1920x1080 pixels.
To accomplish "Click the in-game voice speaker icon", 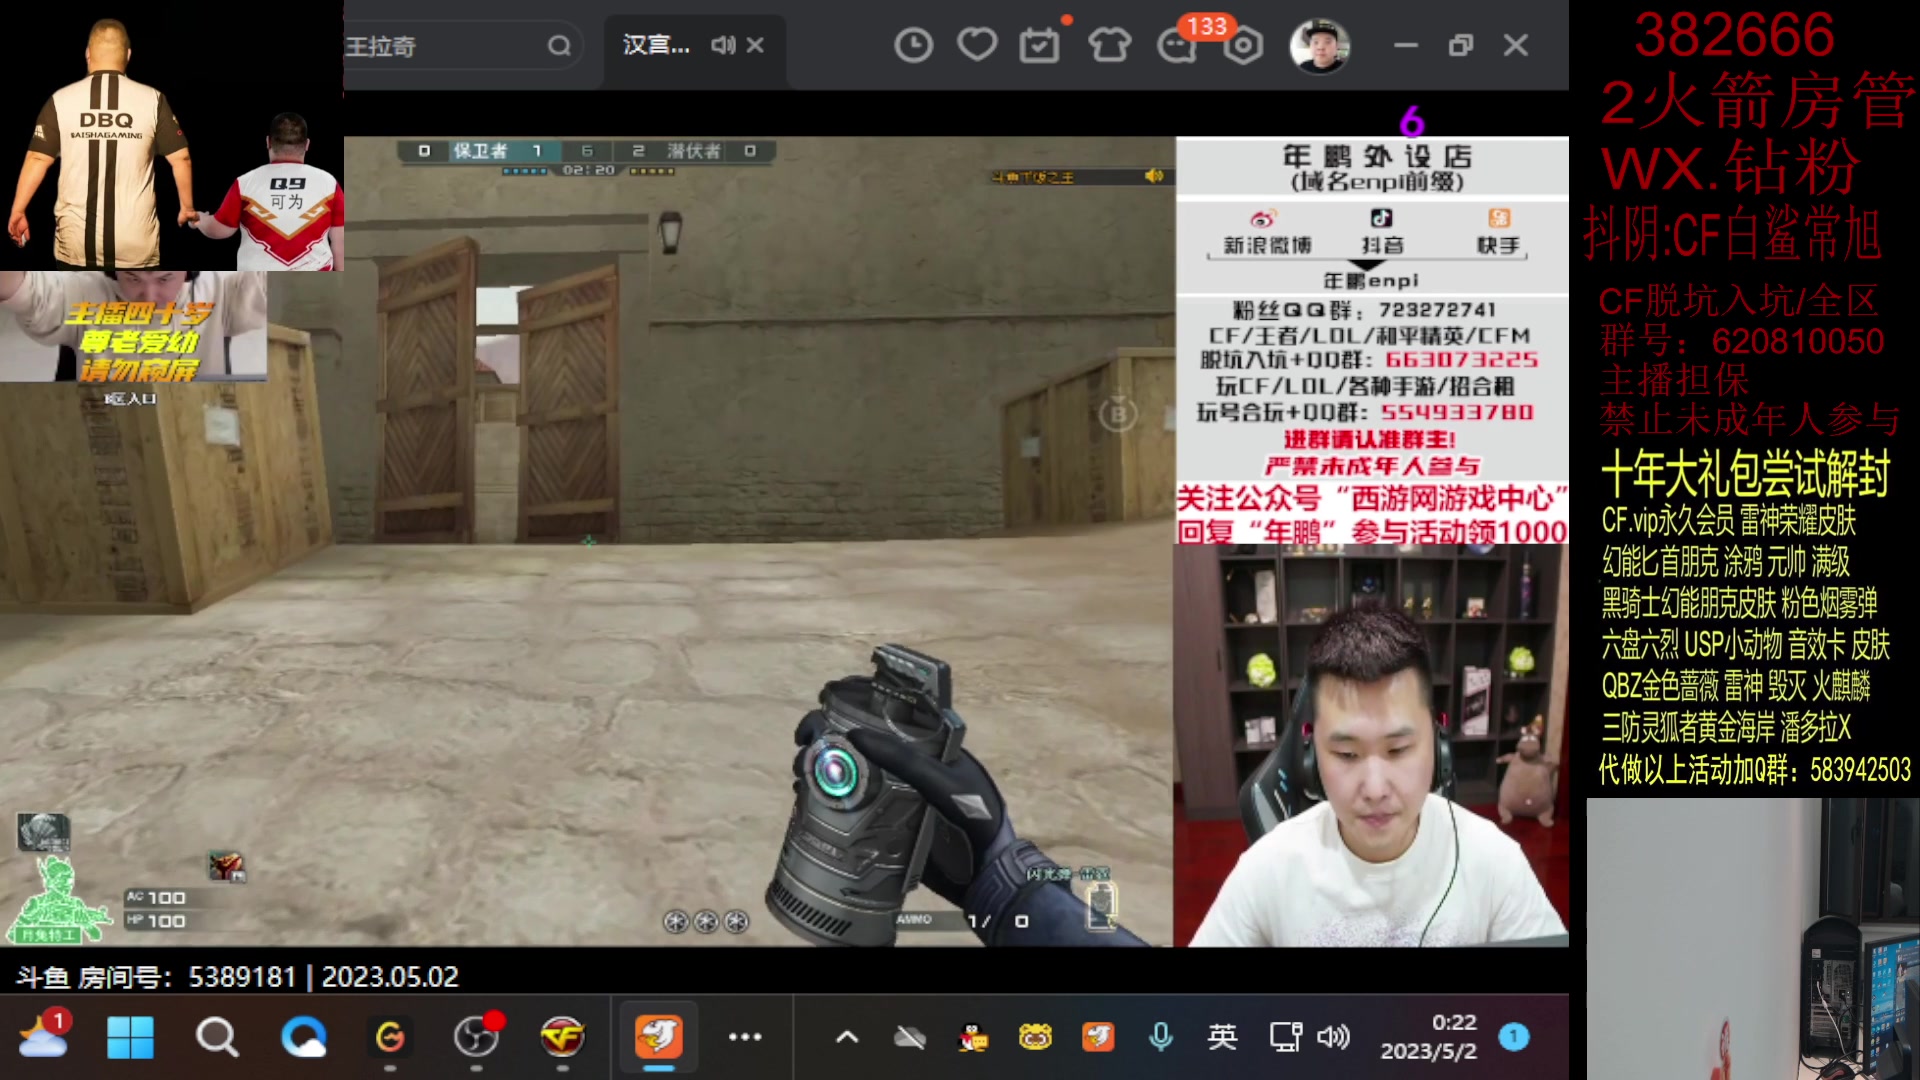I will pyautogui.click(x=1154, y=176).
